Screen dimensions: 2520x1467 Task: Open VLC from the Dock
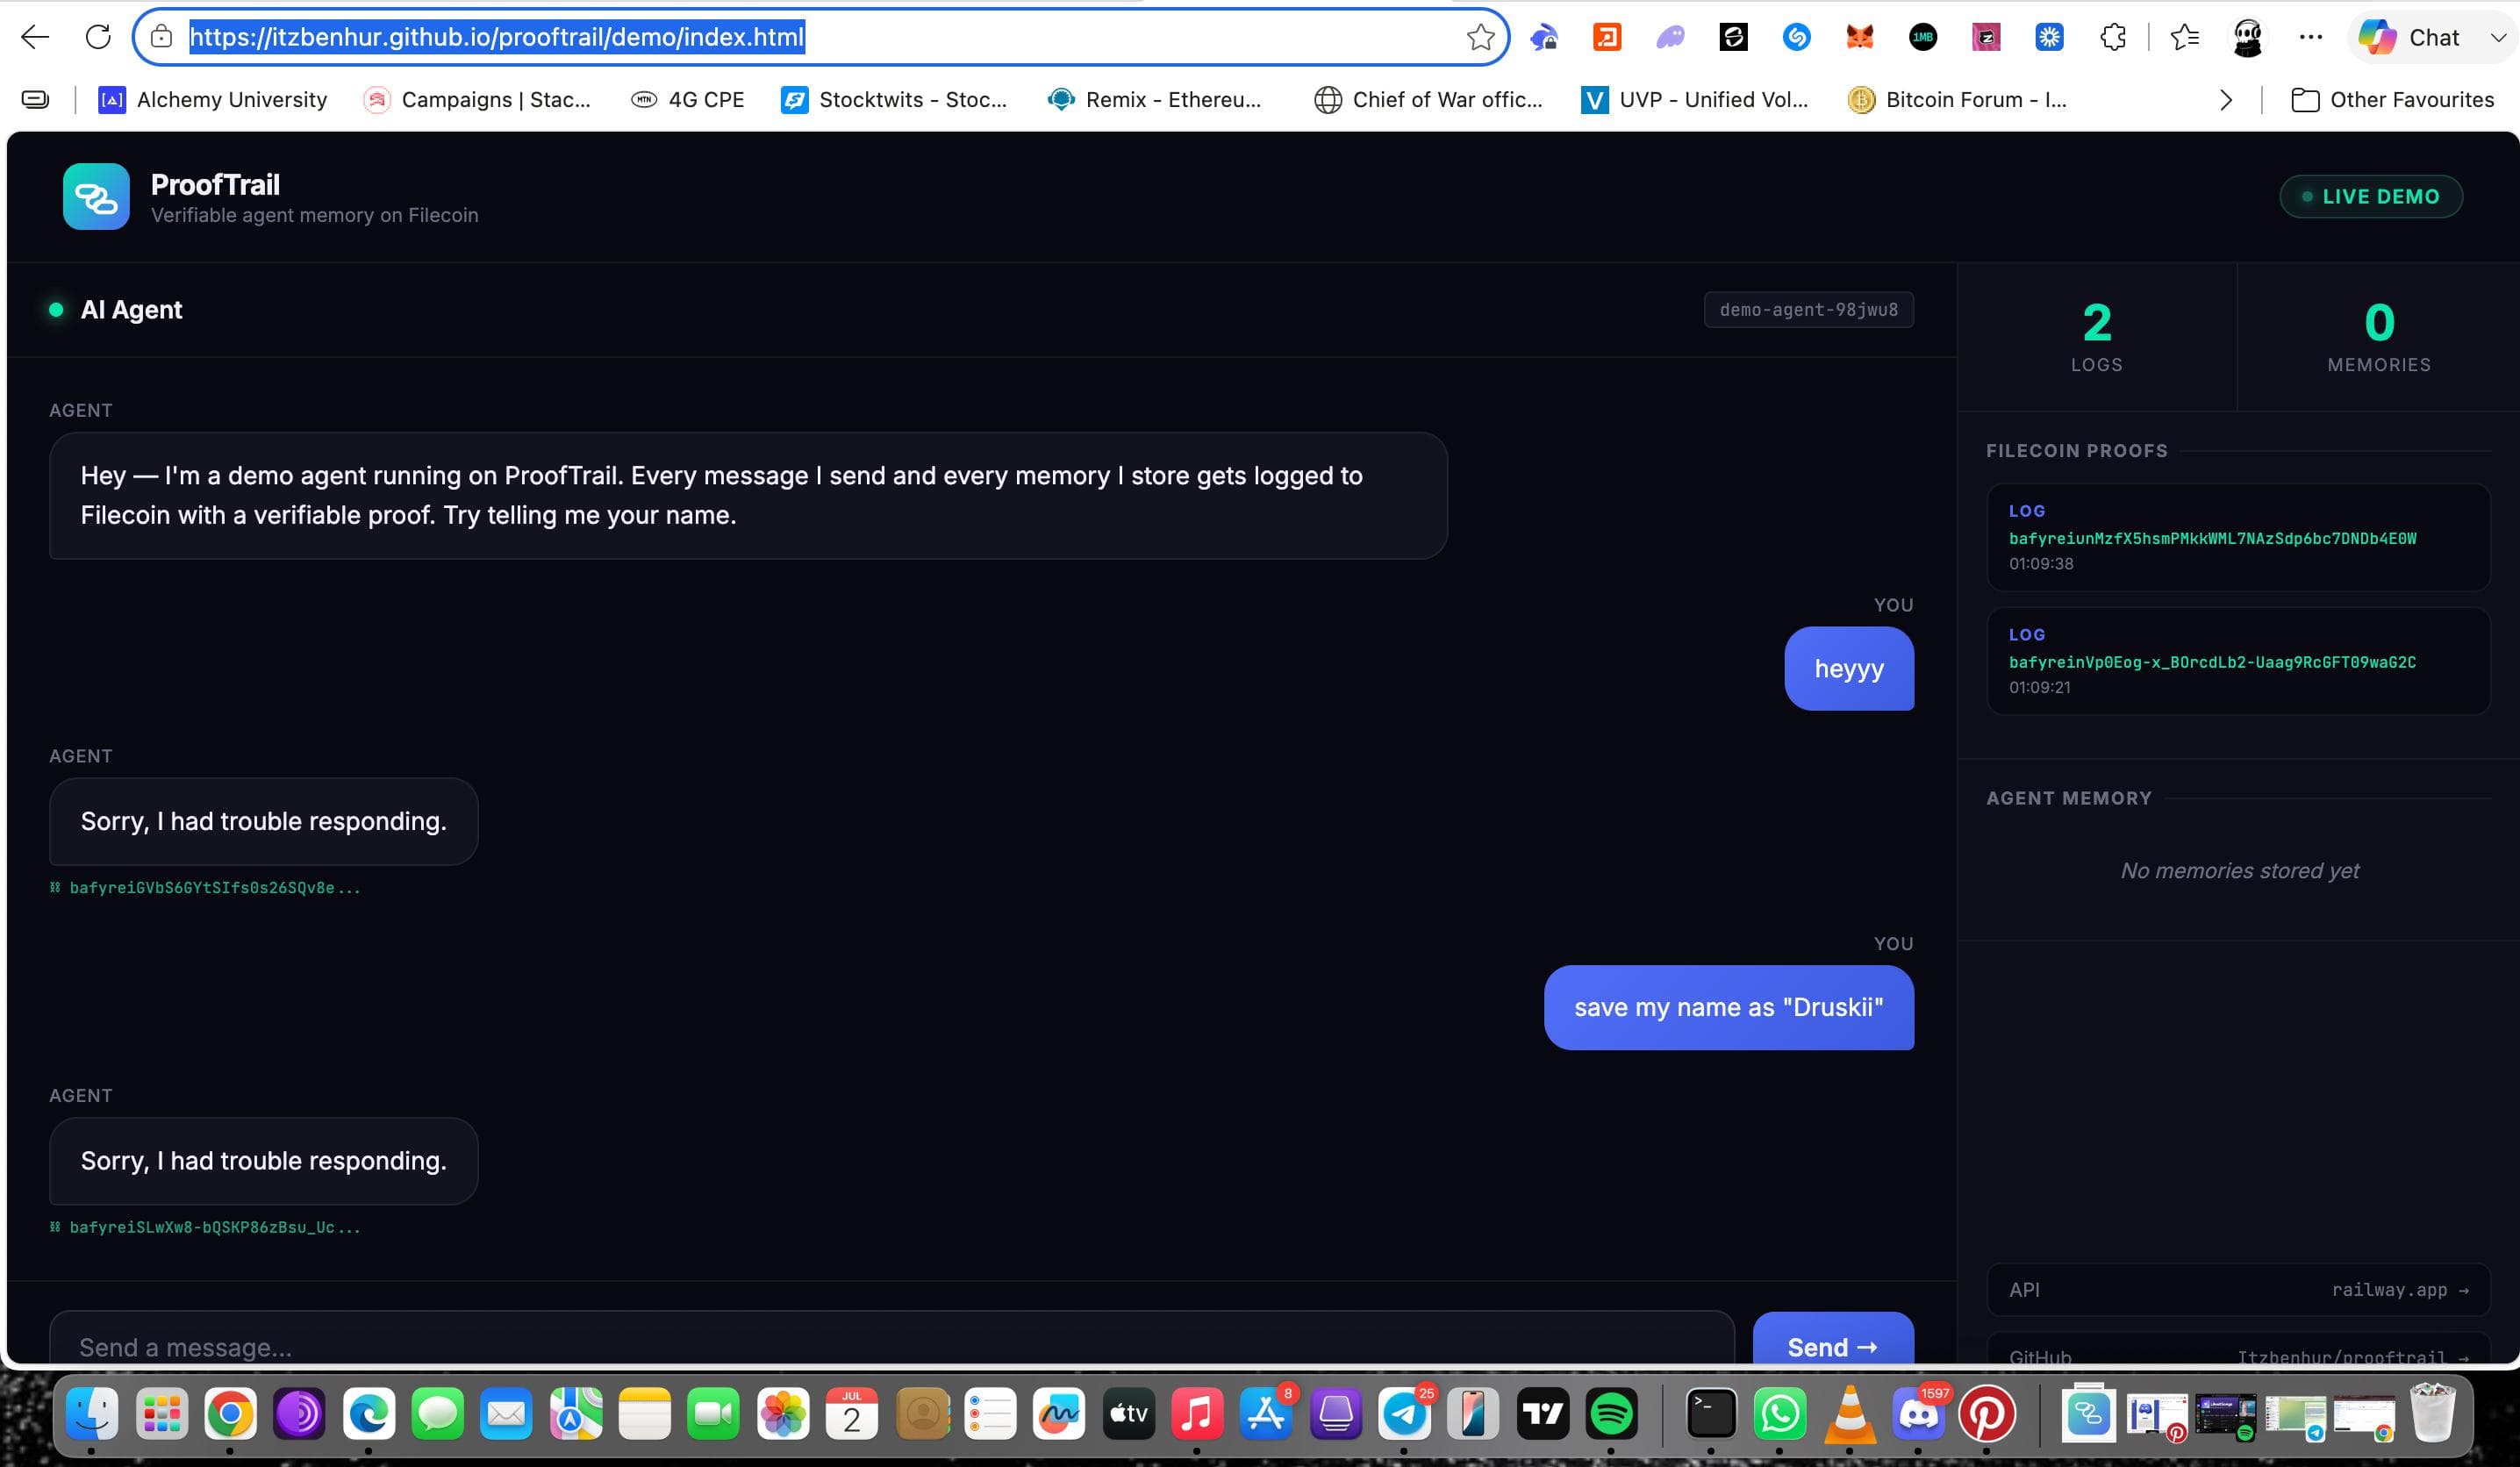tap(1849, 1414)
